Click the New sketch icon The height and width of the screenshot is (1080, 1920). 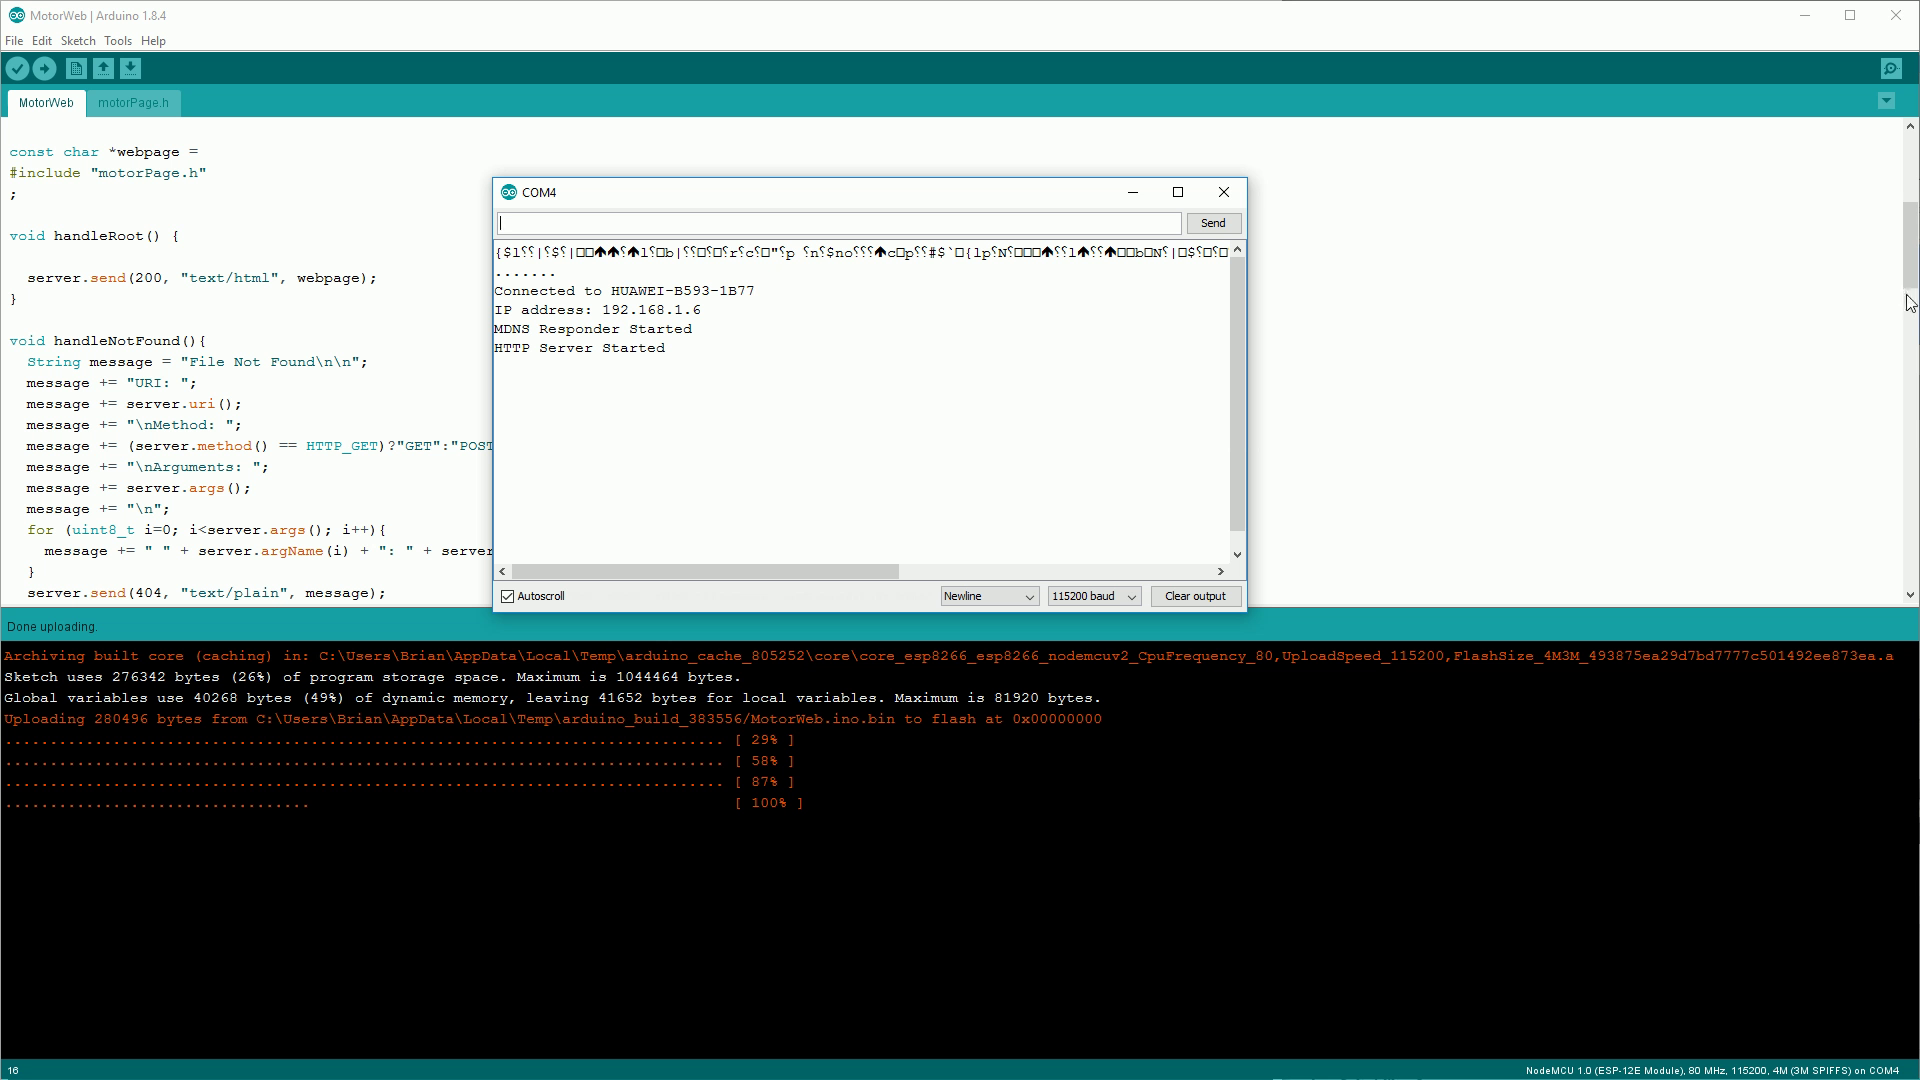76,69
